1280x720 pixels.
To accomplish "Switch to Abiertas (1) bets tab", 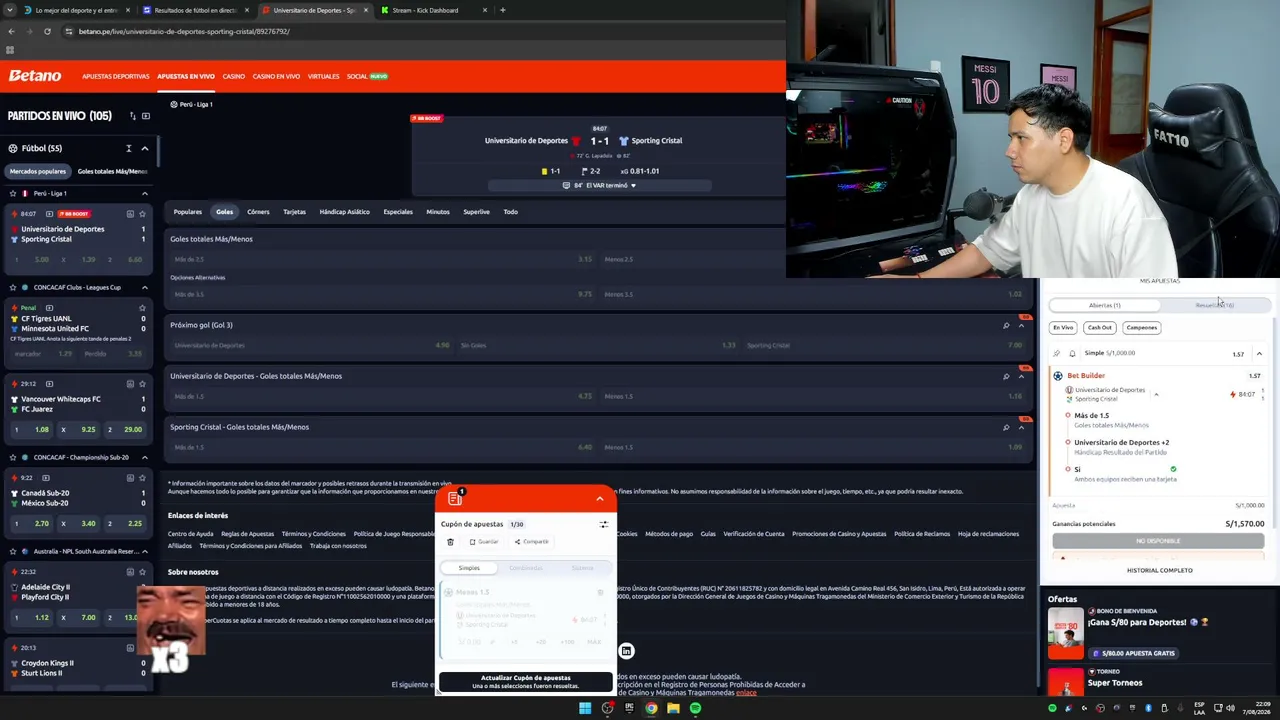I will pos(1104,305).
